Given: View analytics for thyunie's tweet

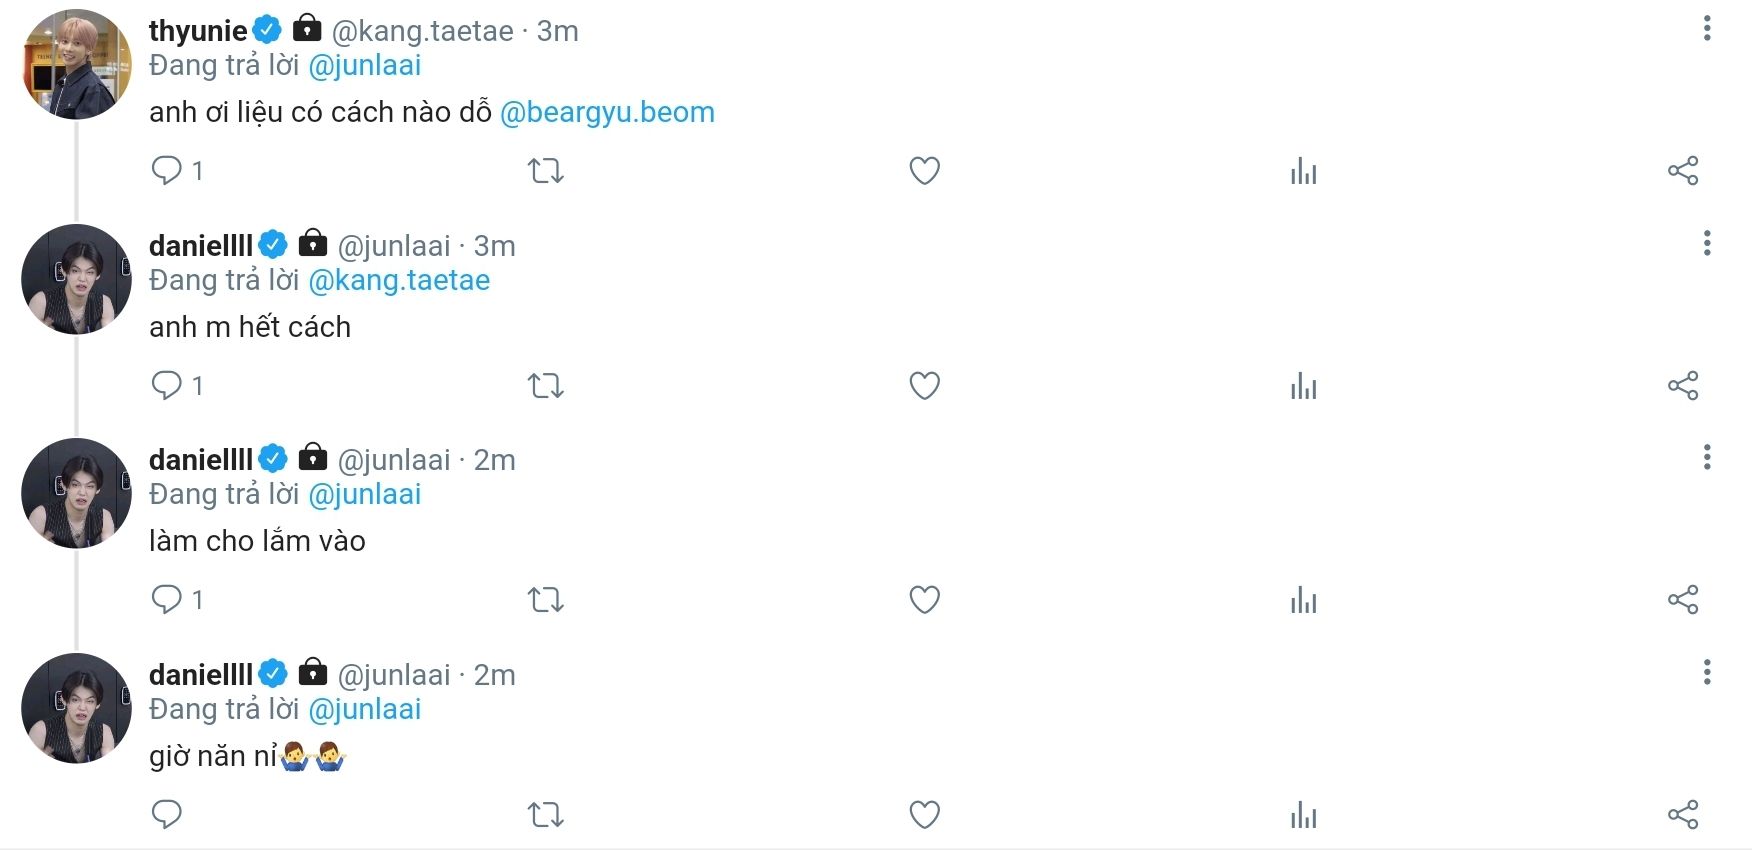Looking at the screenshot, I should (x=1303, y=171).
